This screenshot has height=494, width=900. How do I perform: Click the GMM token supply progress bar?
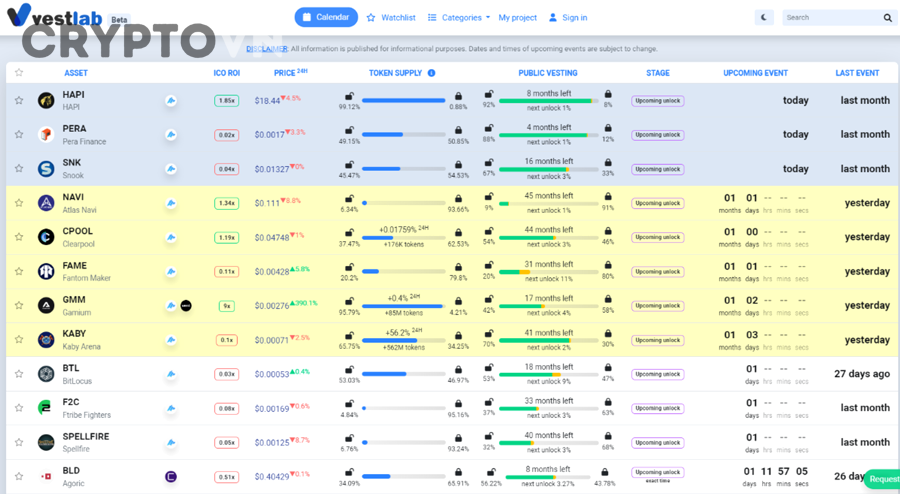tap(404, 306)
